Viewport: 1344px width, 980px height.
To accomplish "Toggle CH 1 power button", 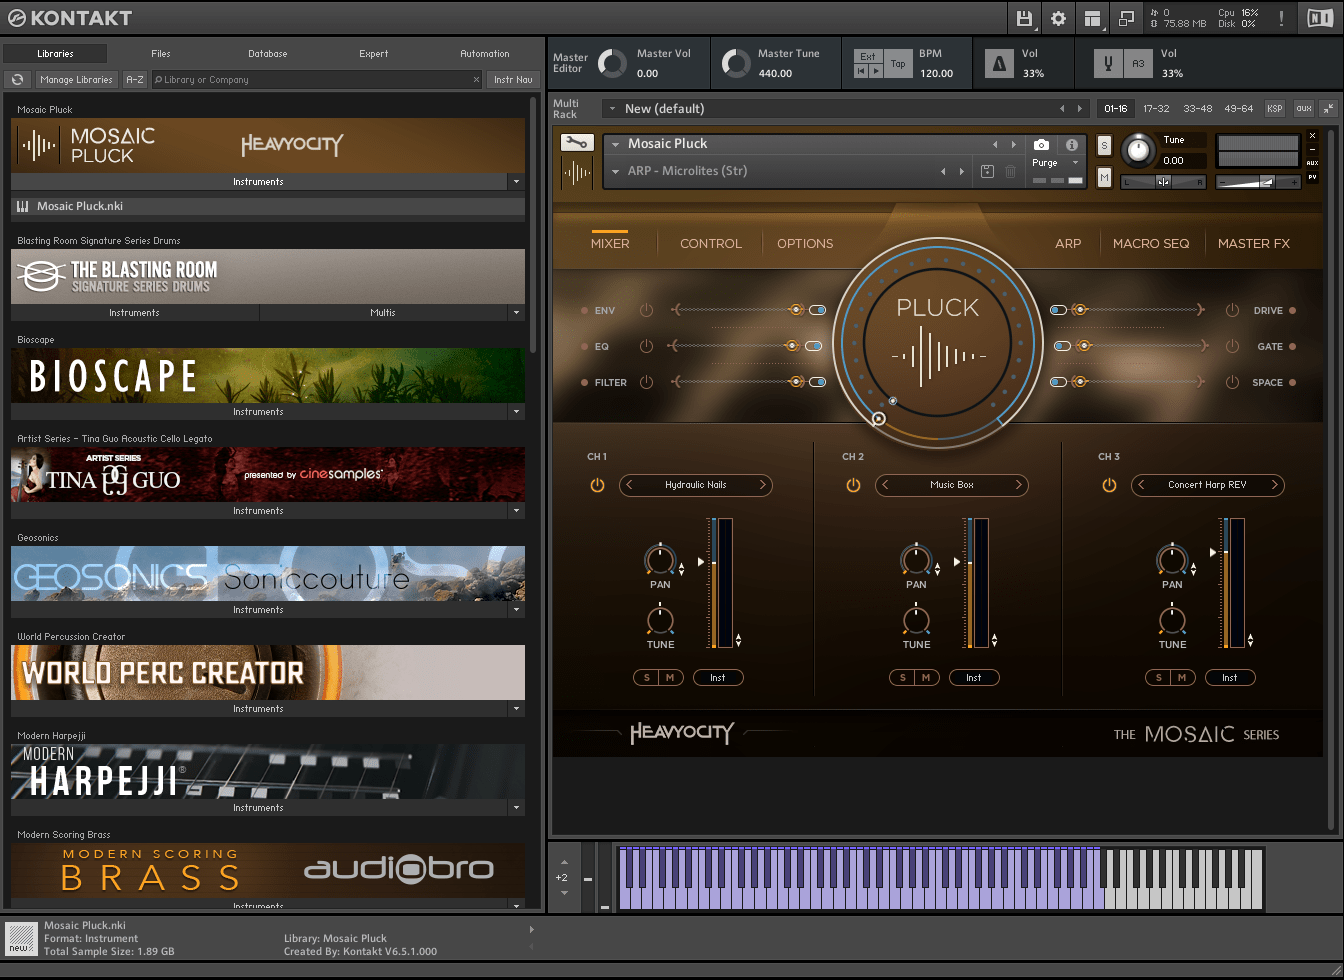I will click(x=597, y=485).
